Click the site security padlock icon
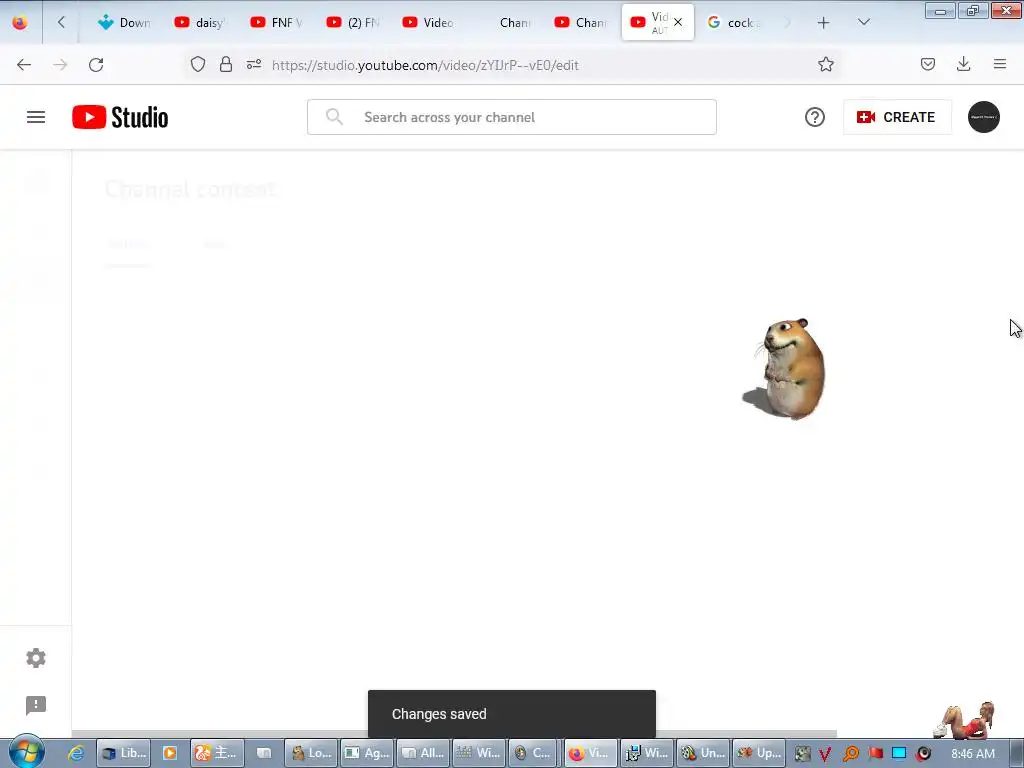Viewport: 1024px width, 768px height. click(226, 65)
